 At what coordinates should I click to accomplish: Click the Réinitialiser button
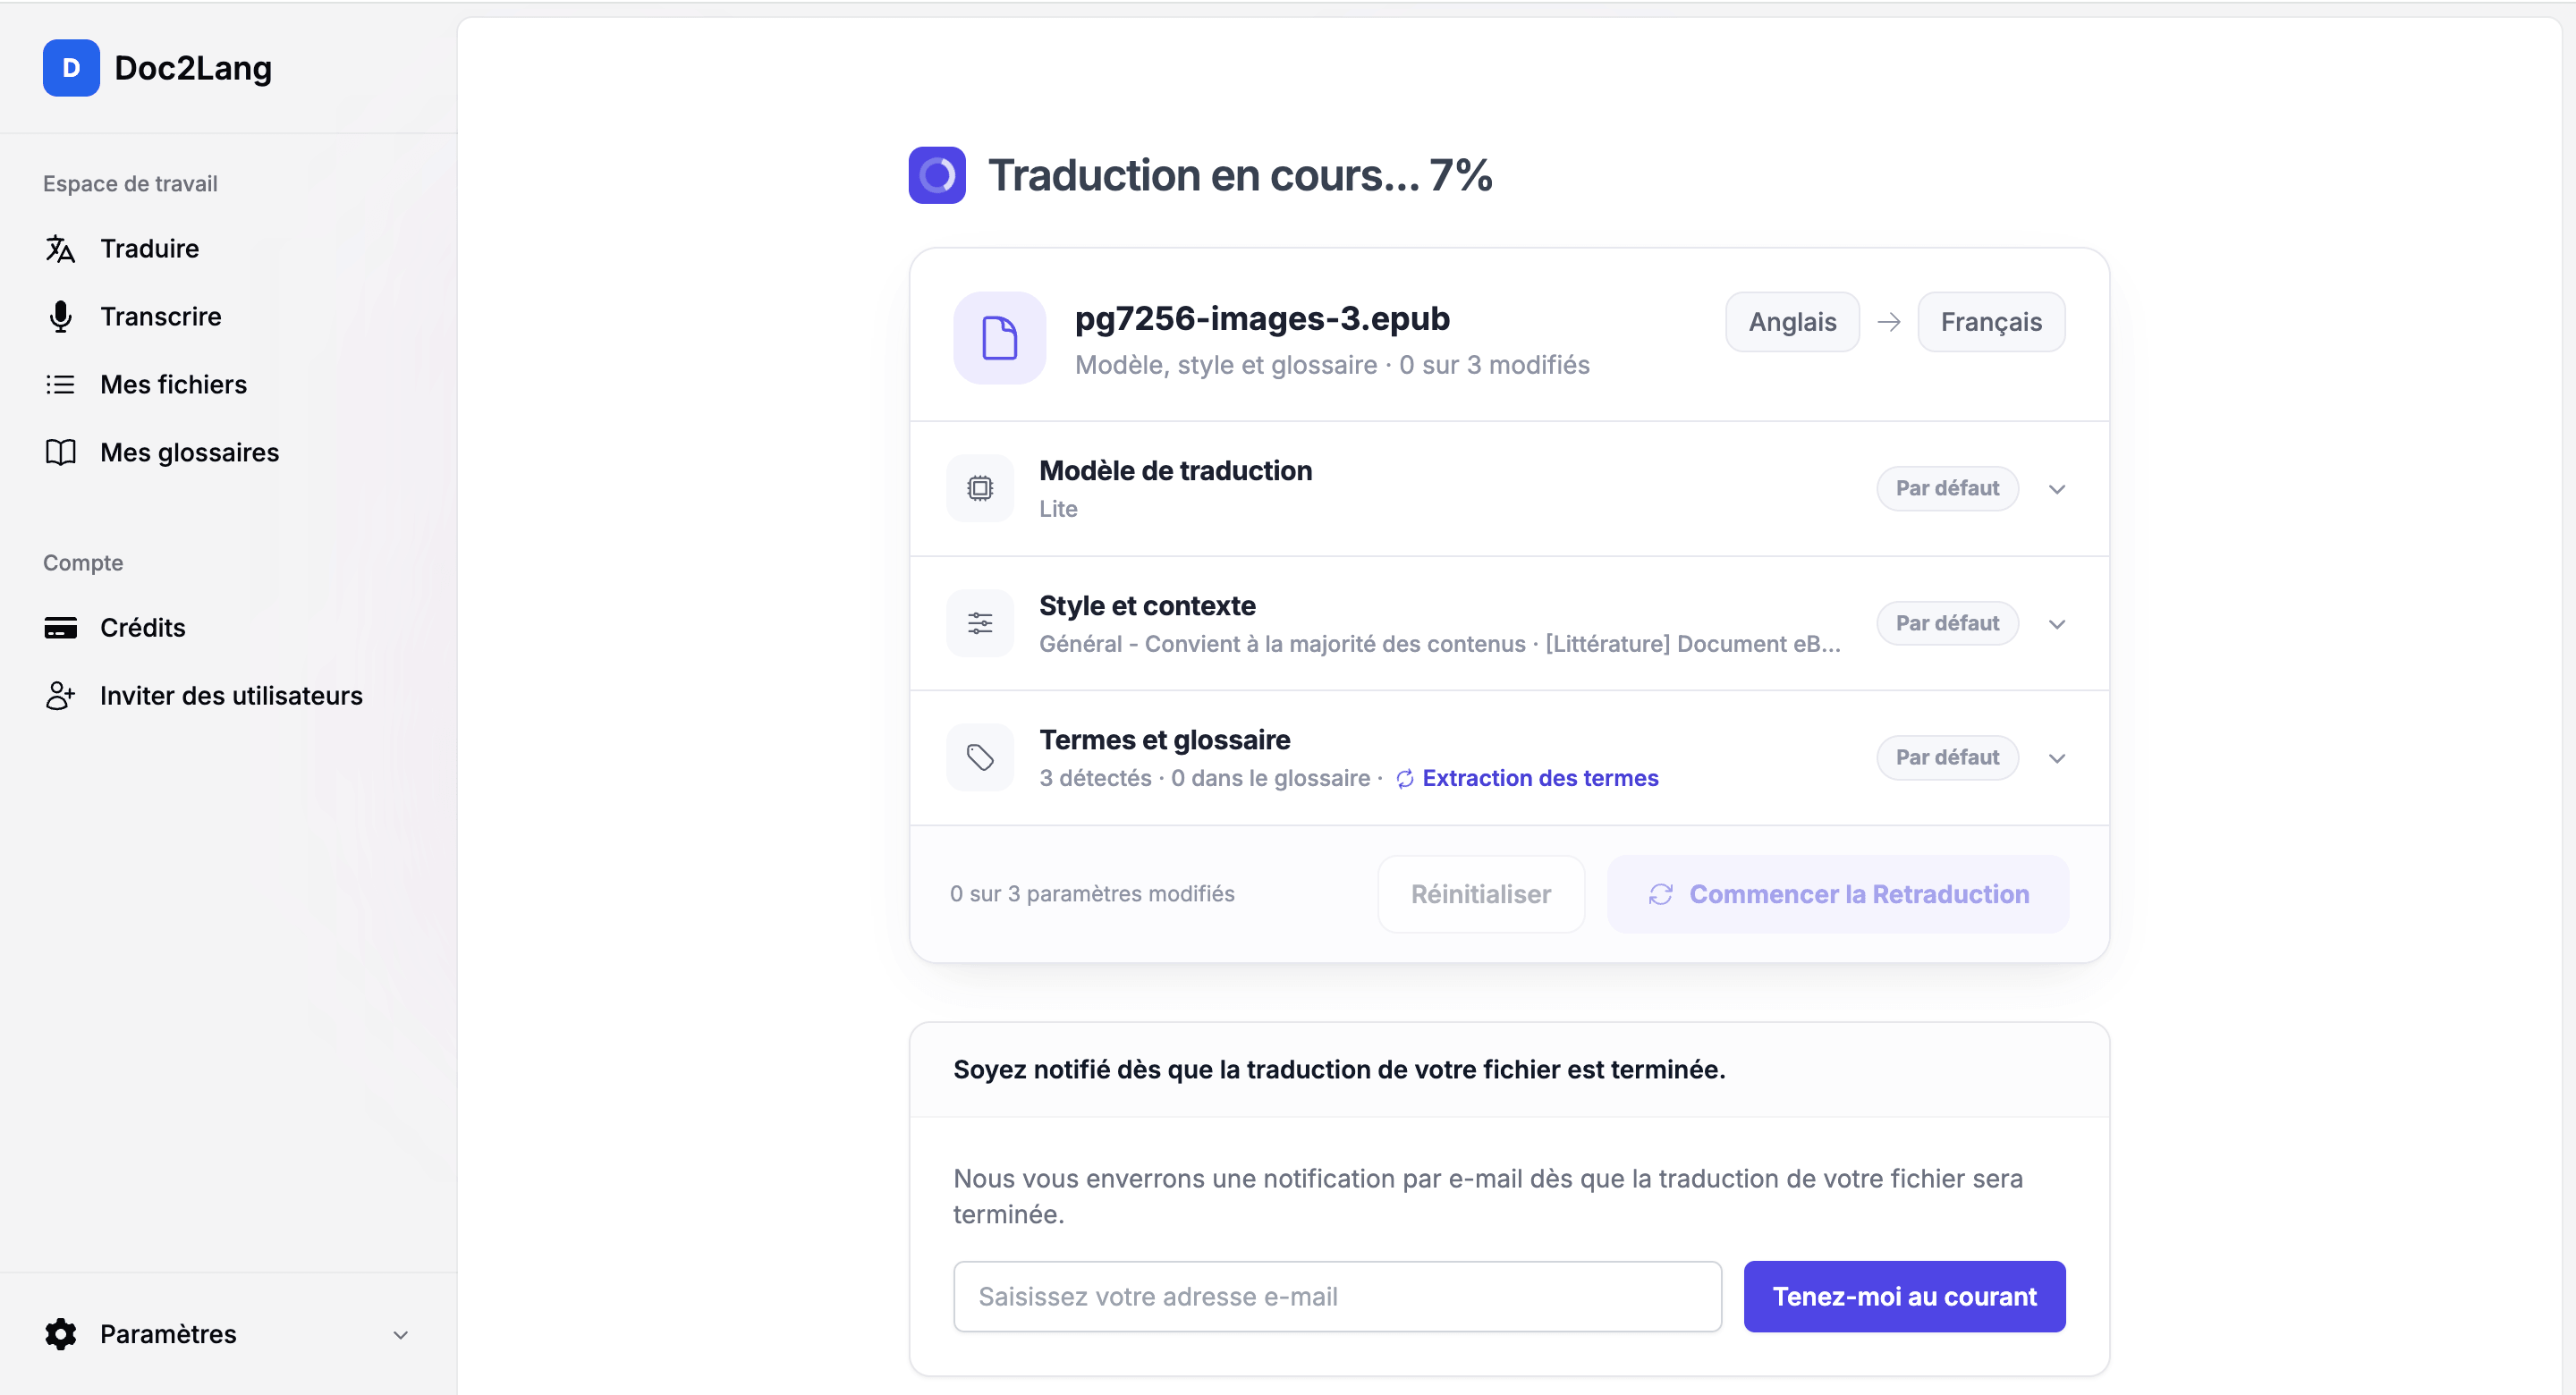point(1481,895)
